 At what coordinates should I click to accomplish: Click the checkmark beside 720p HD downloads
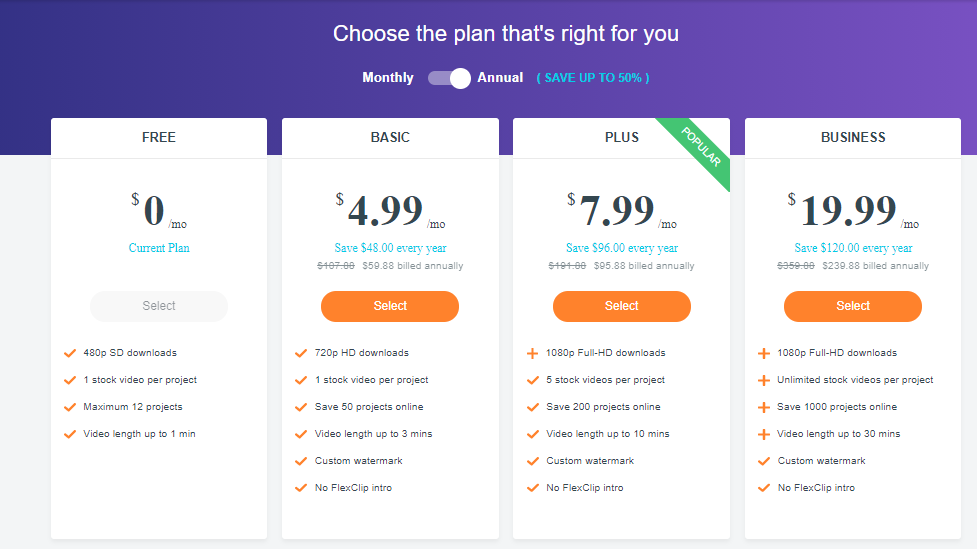click(301, 353)
